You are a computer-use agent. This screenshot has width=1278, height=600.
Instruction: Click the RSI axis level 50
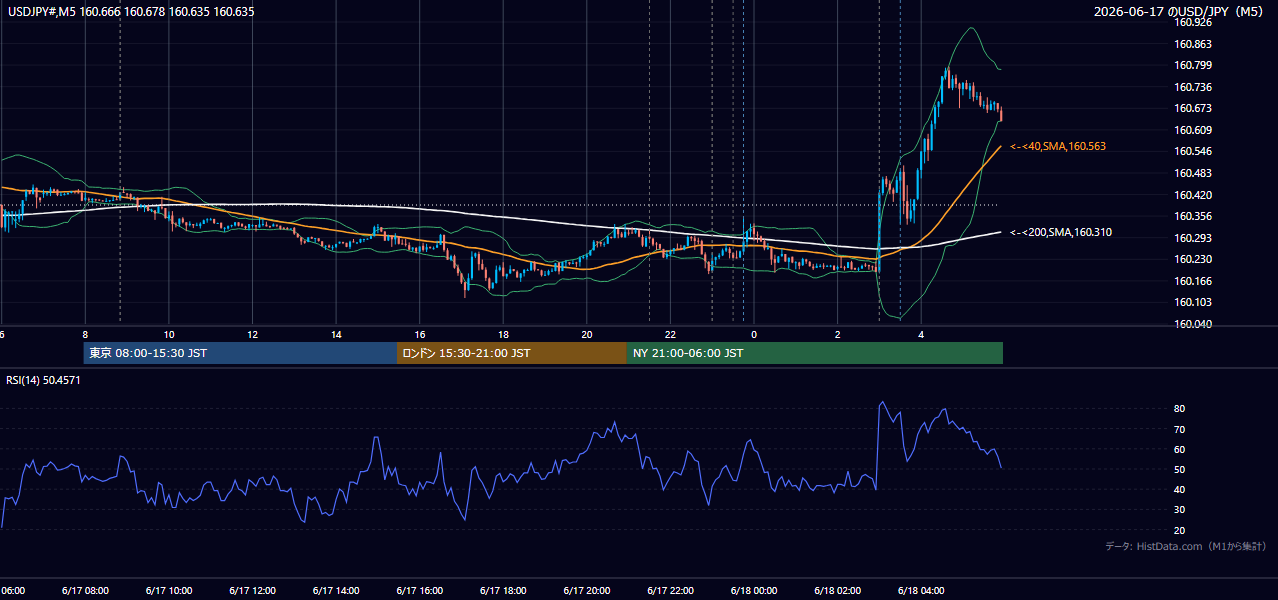tap(1180, 469)
